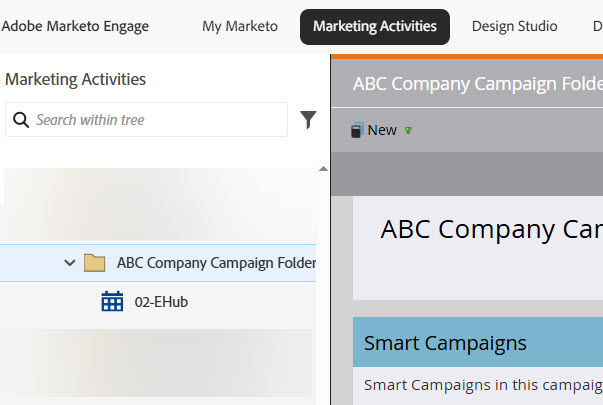Click the Smart Campaigns section header
603x405 pixels.
point(478,342)
